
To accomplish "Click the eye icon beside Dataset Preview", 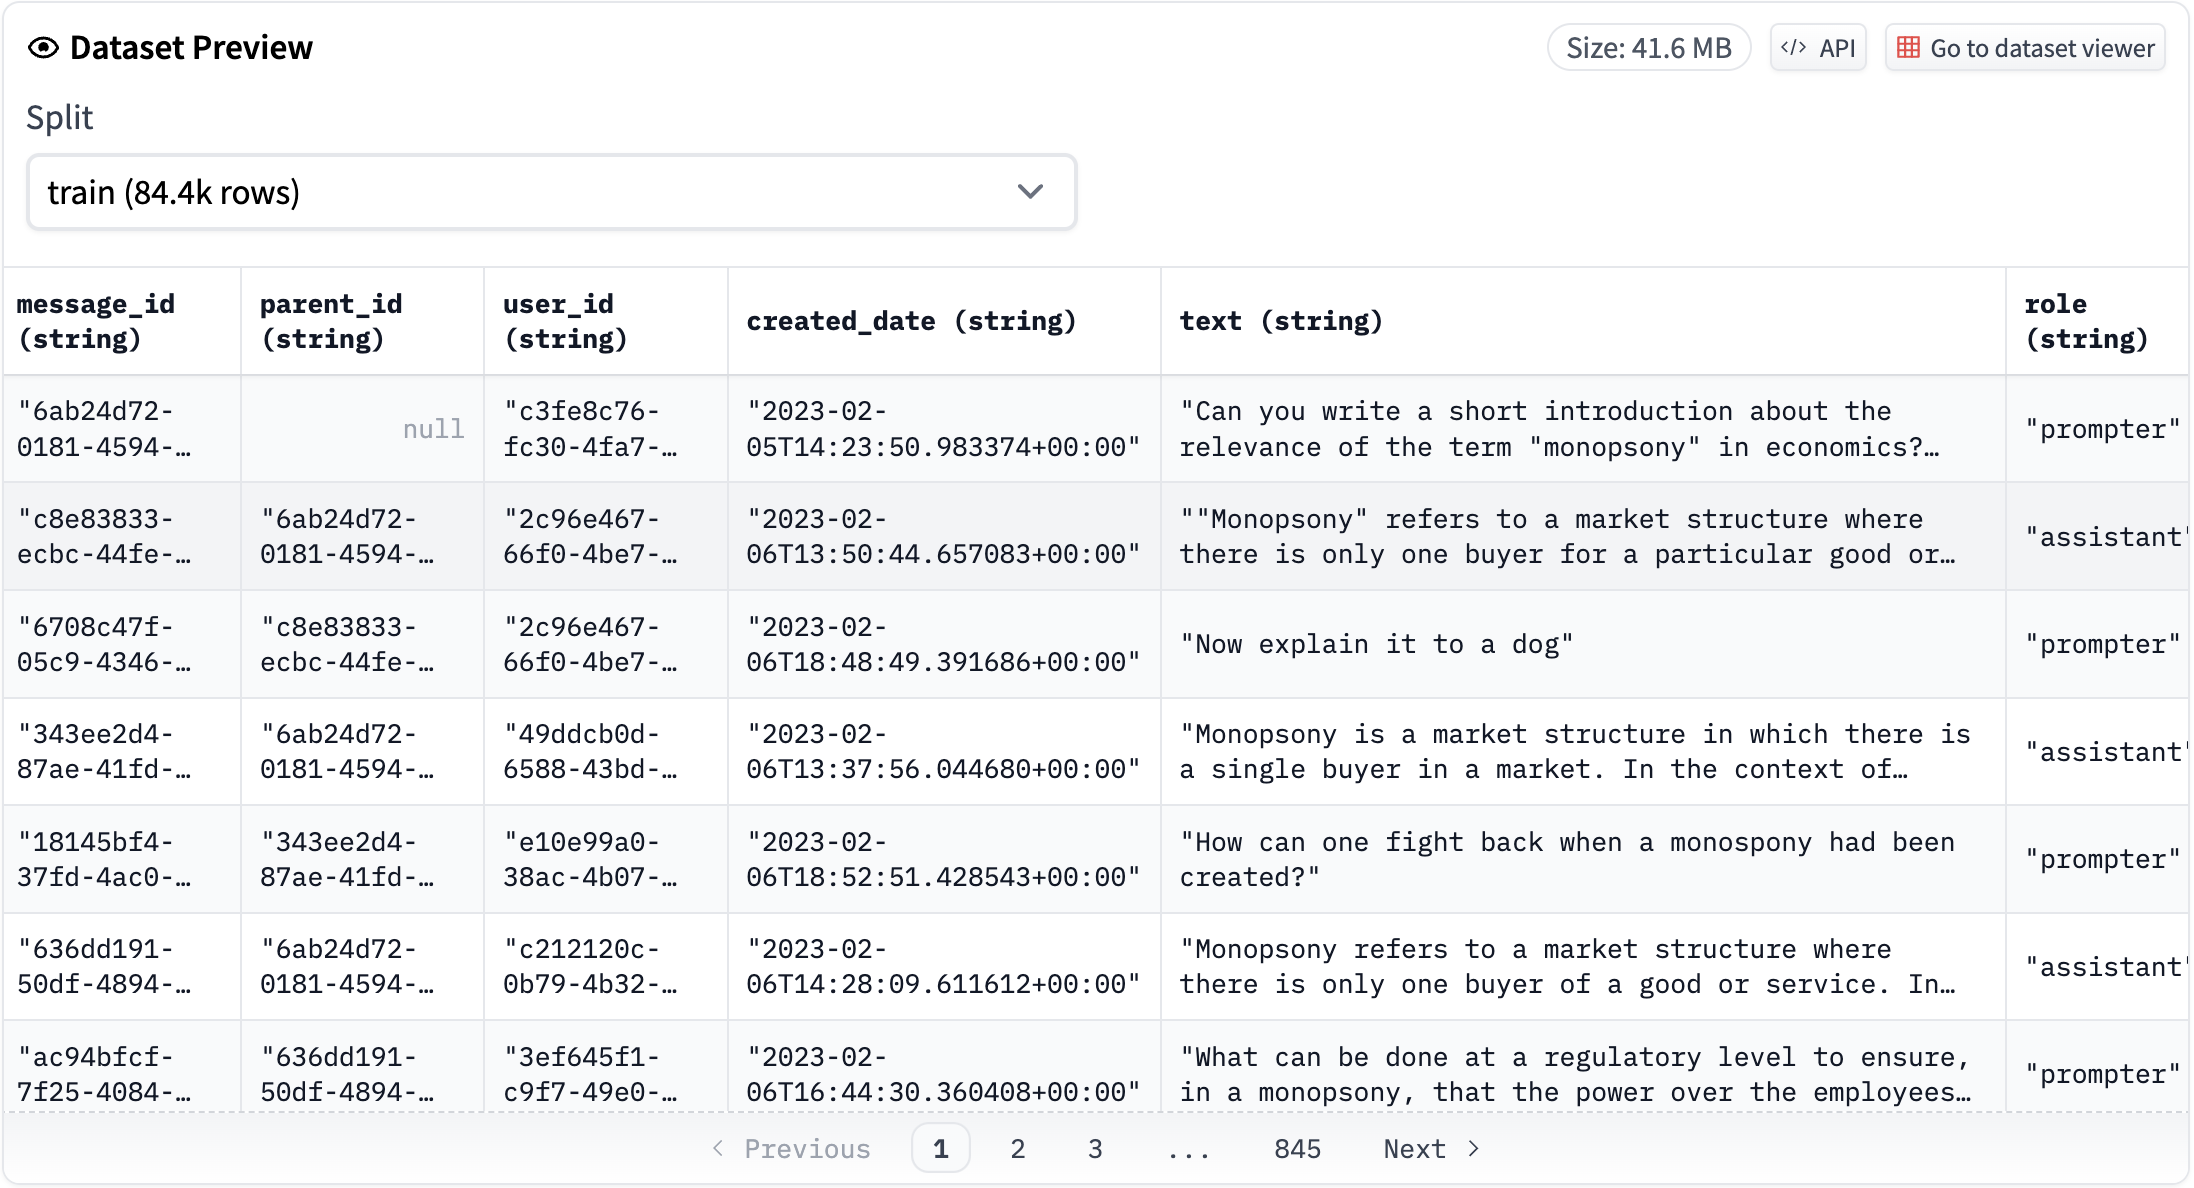I will click(x=43, y=48).
